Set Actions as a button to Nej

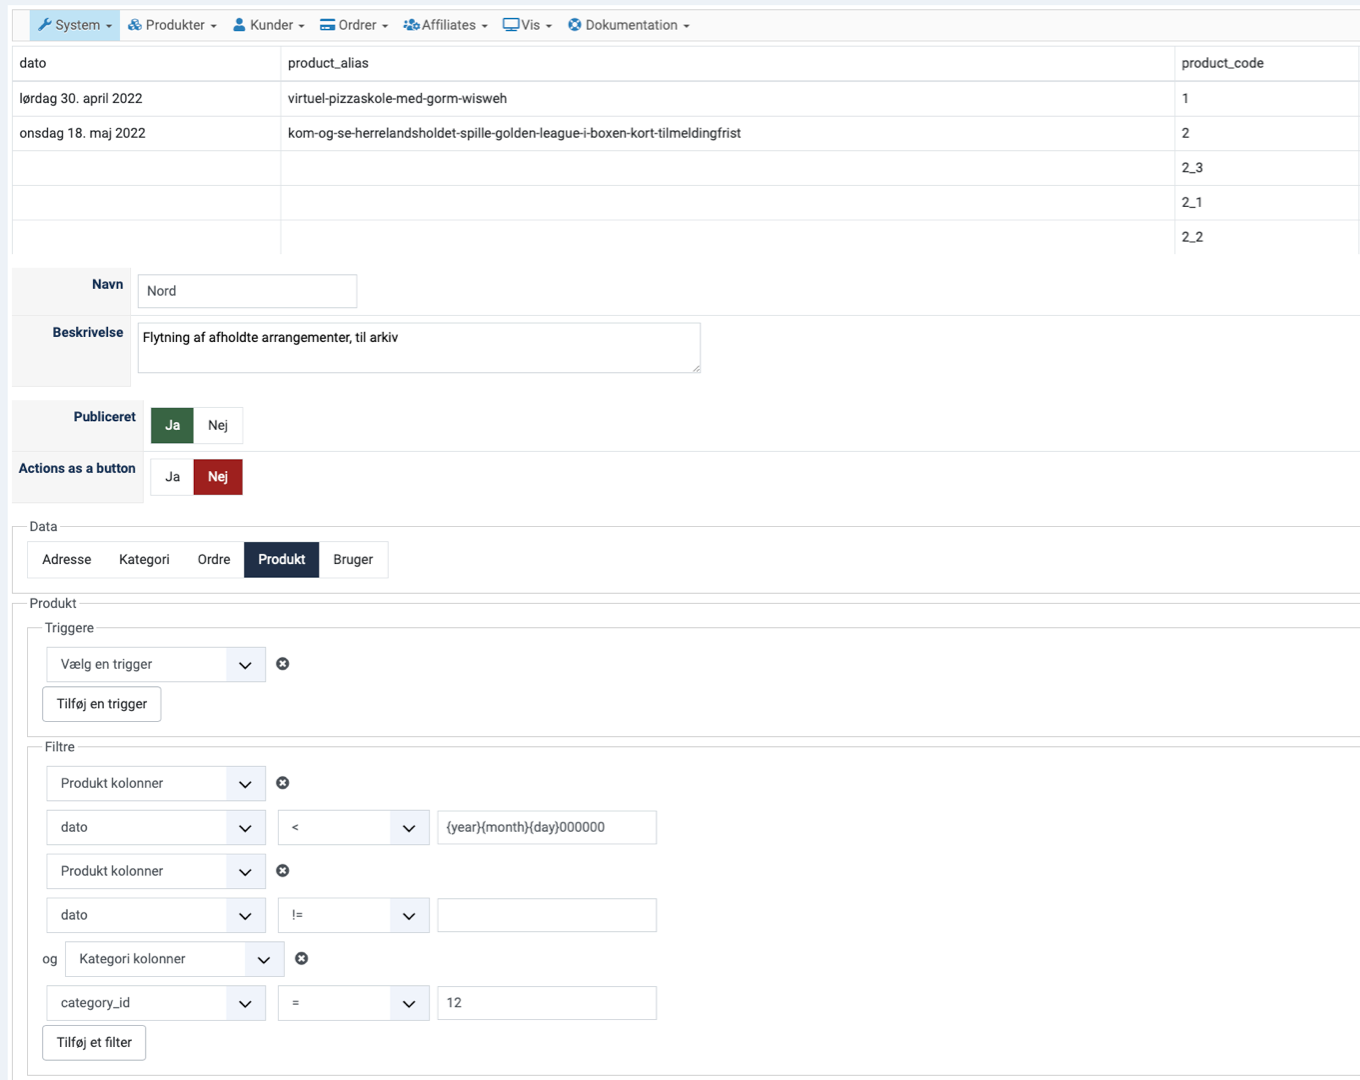coord(218,477)
